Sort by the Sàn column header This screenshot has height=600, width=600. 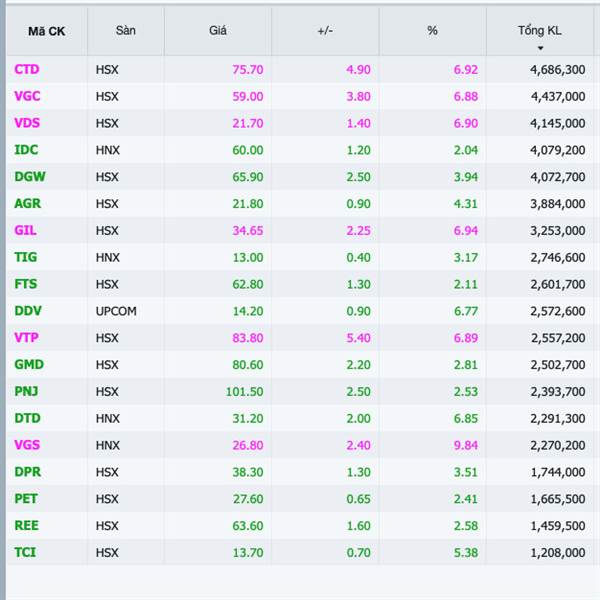[126, 30]
